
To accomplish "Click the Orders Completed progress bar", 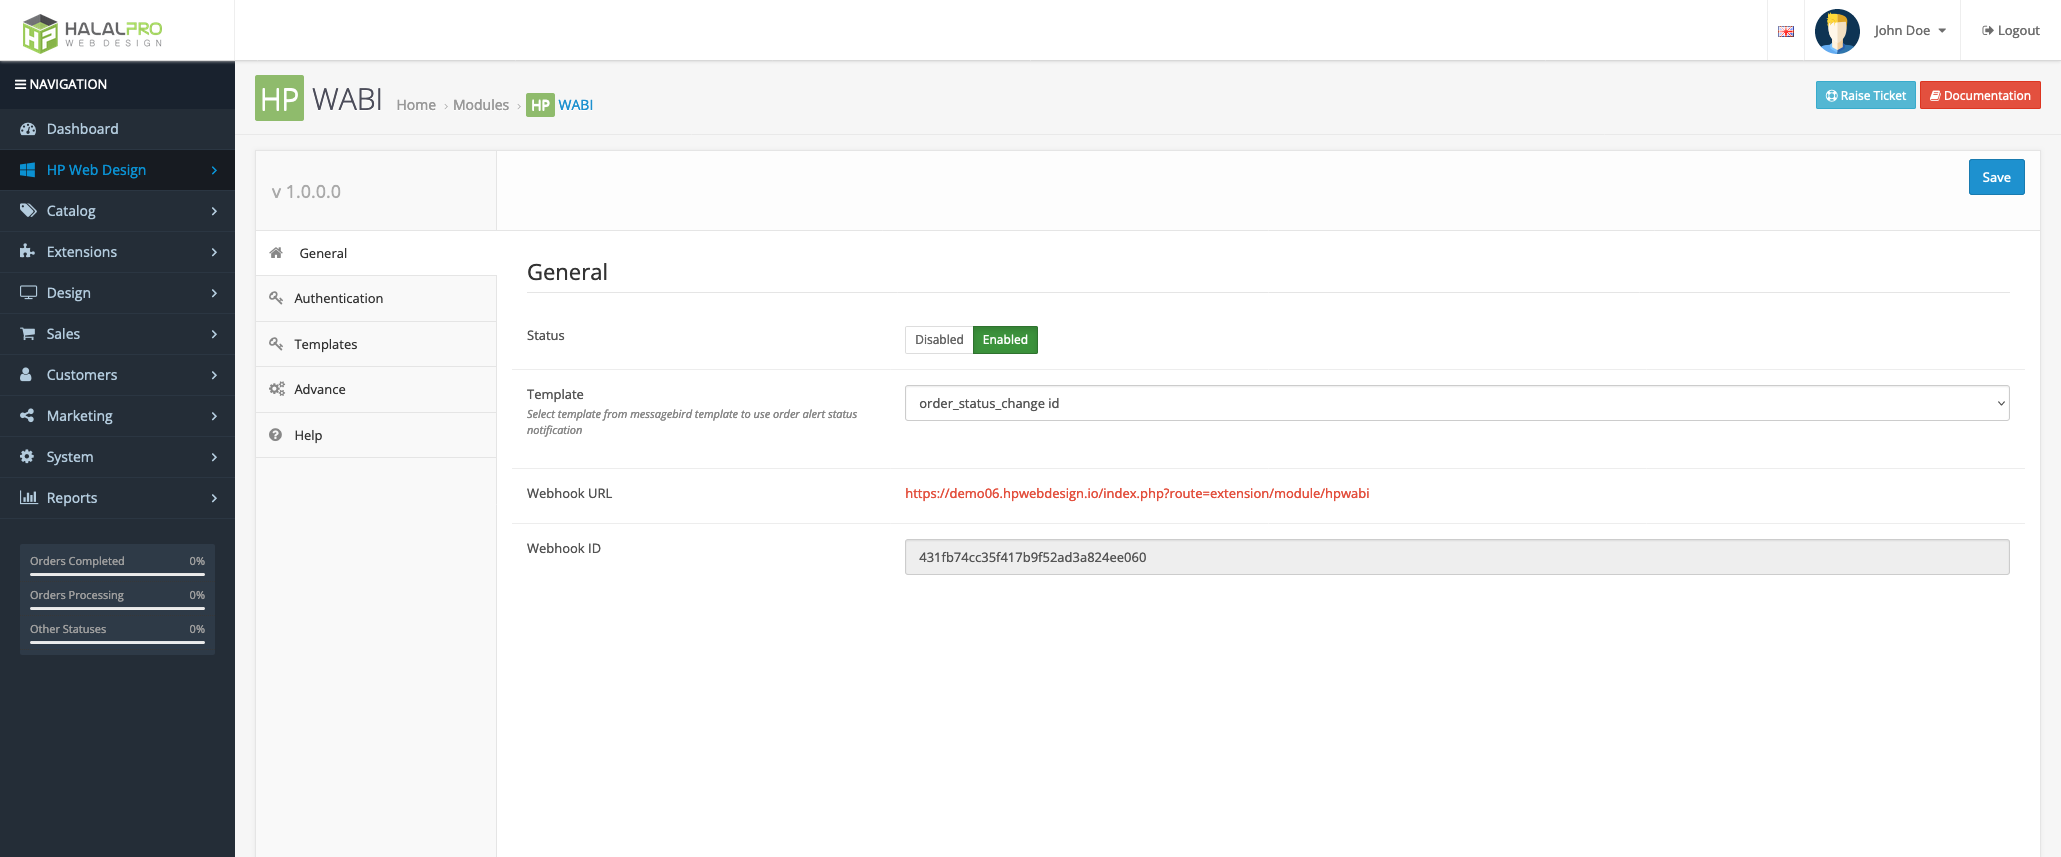I will coord(117,574).
